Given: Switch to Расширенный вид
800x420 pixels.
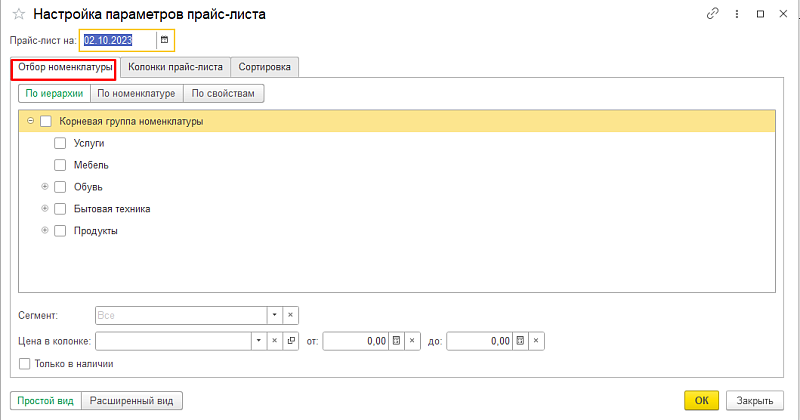Looking at the screenshot, I should click(131, 401).
